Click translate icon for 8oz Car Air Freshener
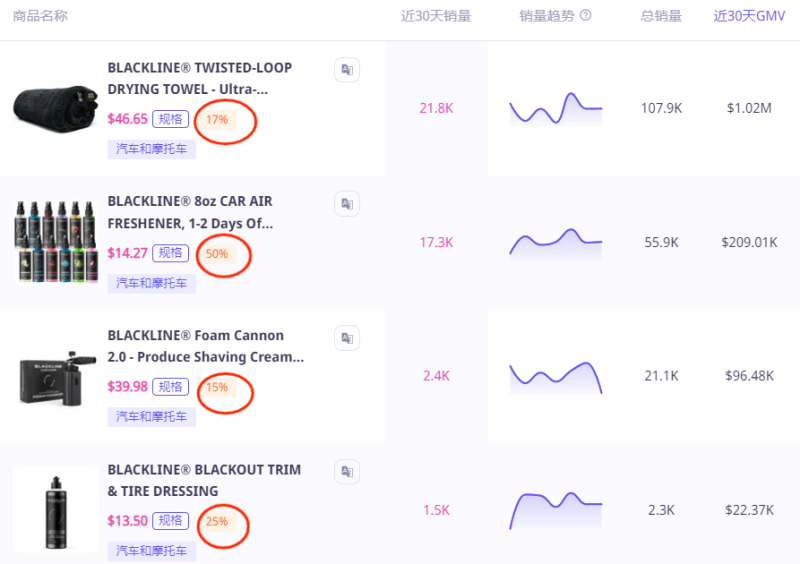Screen dimensions: 800x564 (x=347, y=204)
